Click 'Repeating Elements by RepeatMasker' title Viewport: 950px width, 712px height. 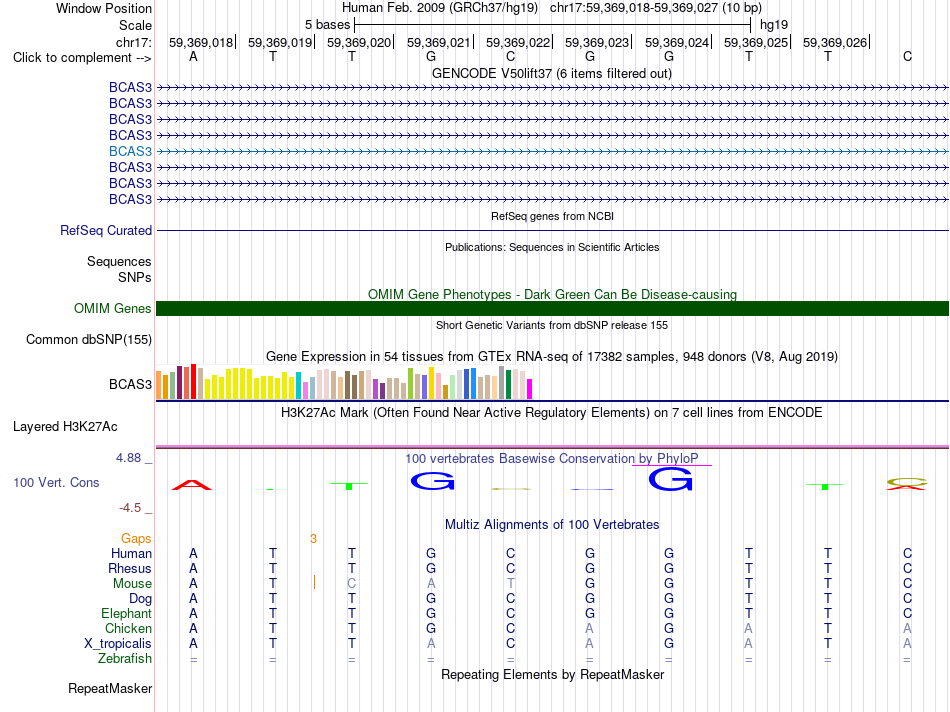[552, 674]
